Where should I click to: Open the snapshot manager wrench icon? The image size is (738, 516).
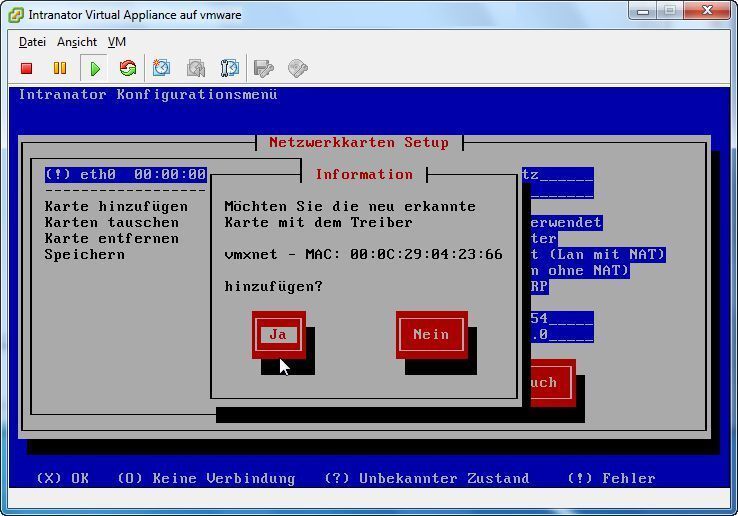pos(230,69)
